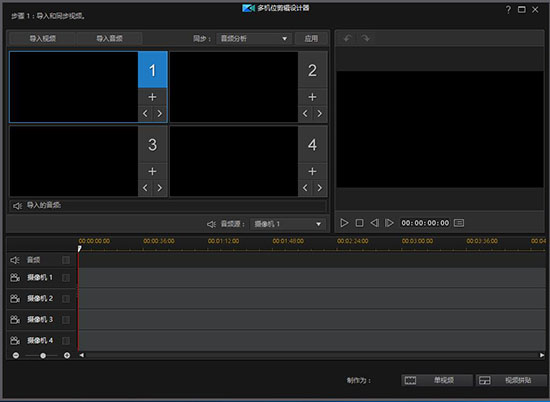Click the timeline zoom slider handle

tap(43, 355)
